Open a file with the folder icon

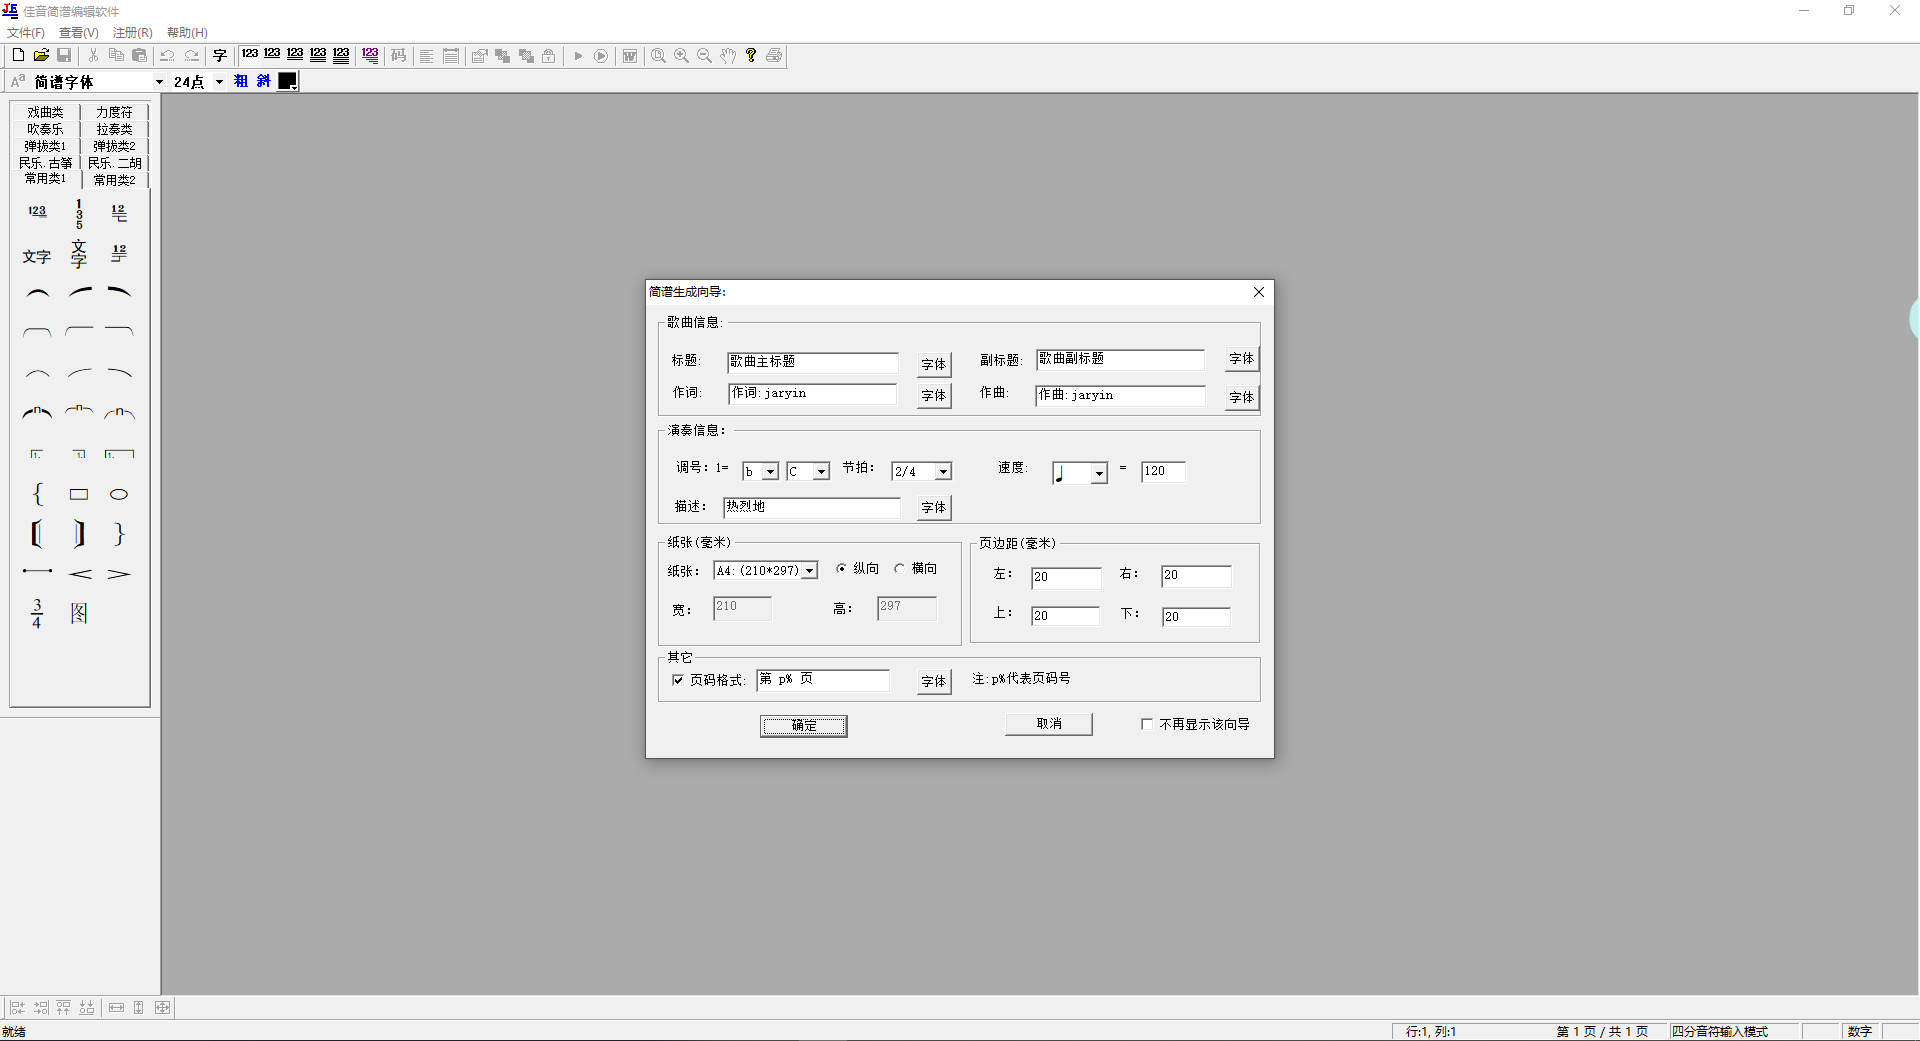(41, 56)
